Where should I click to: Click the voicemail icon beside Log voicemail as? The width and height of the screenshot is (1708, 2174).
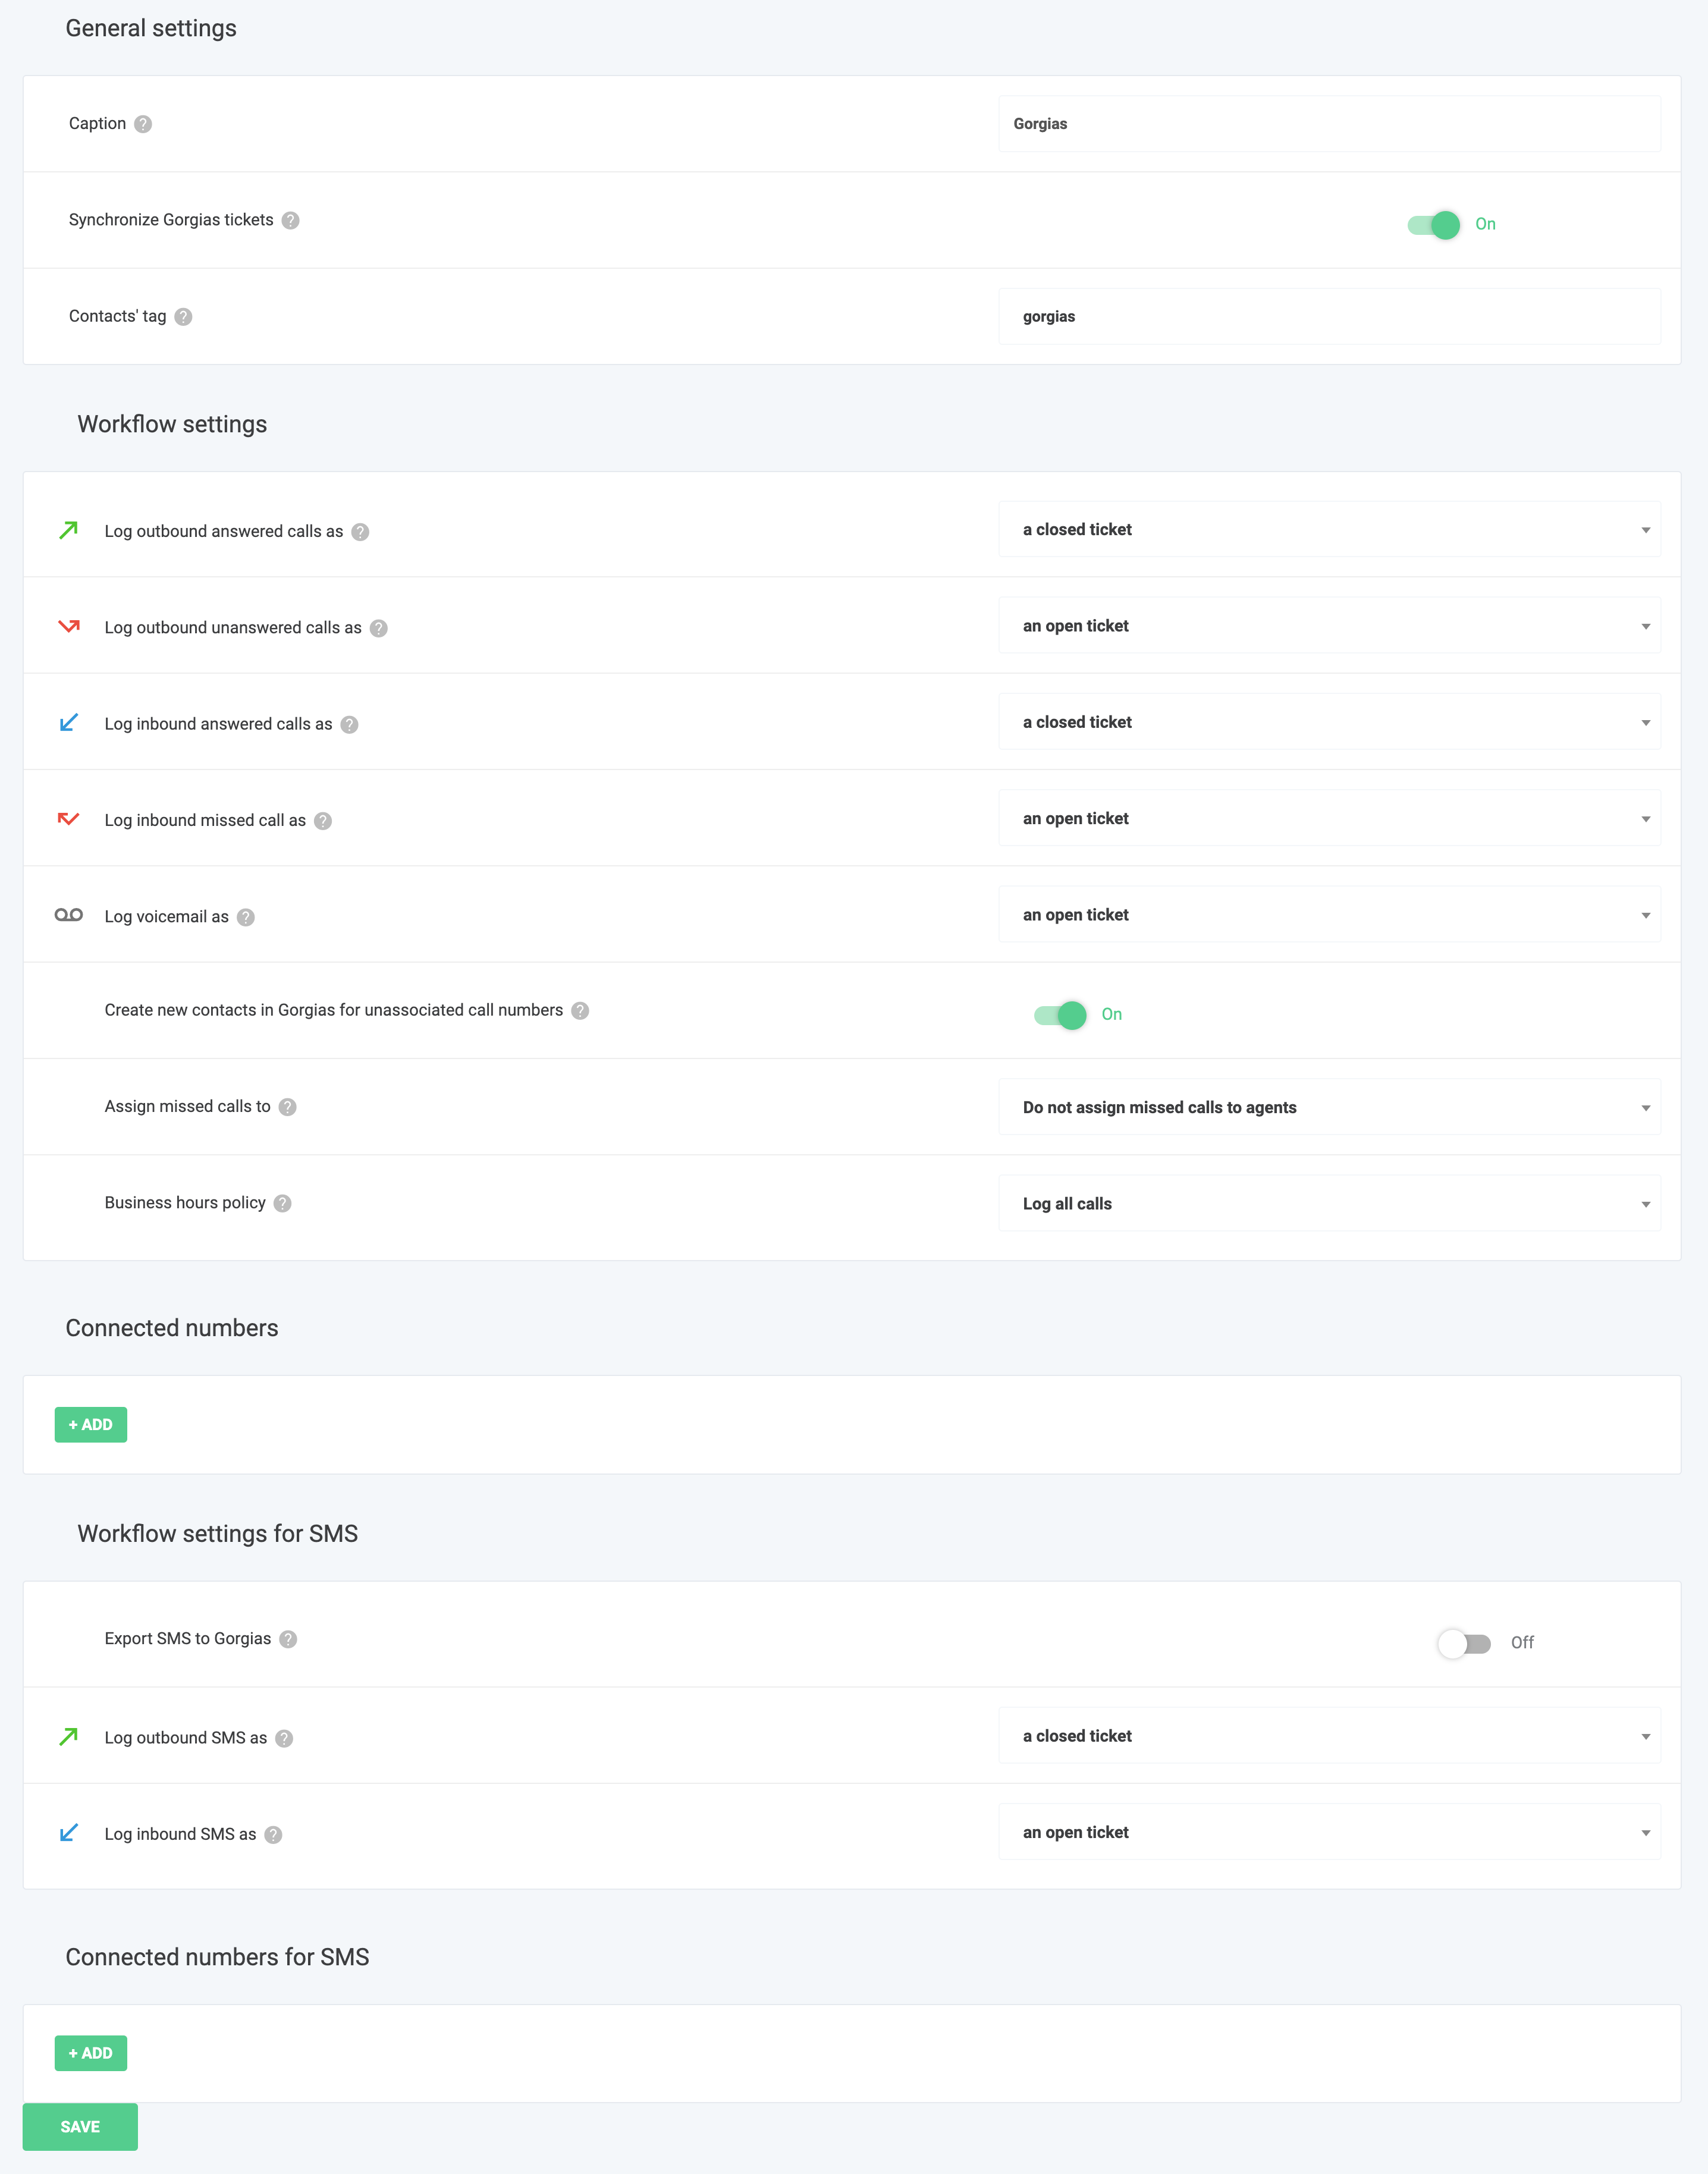(68, 915)
